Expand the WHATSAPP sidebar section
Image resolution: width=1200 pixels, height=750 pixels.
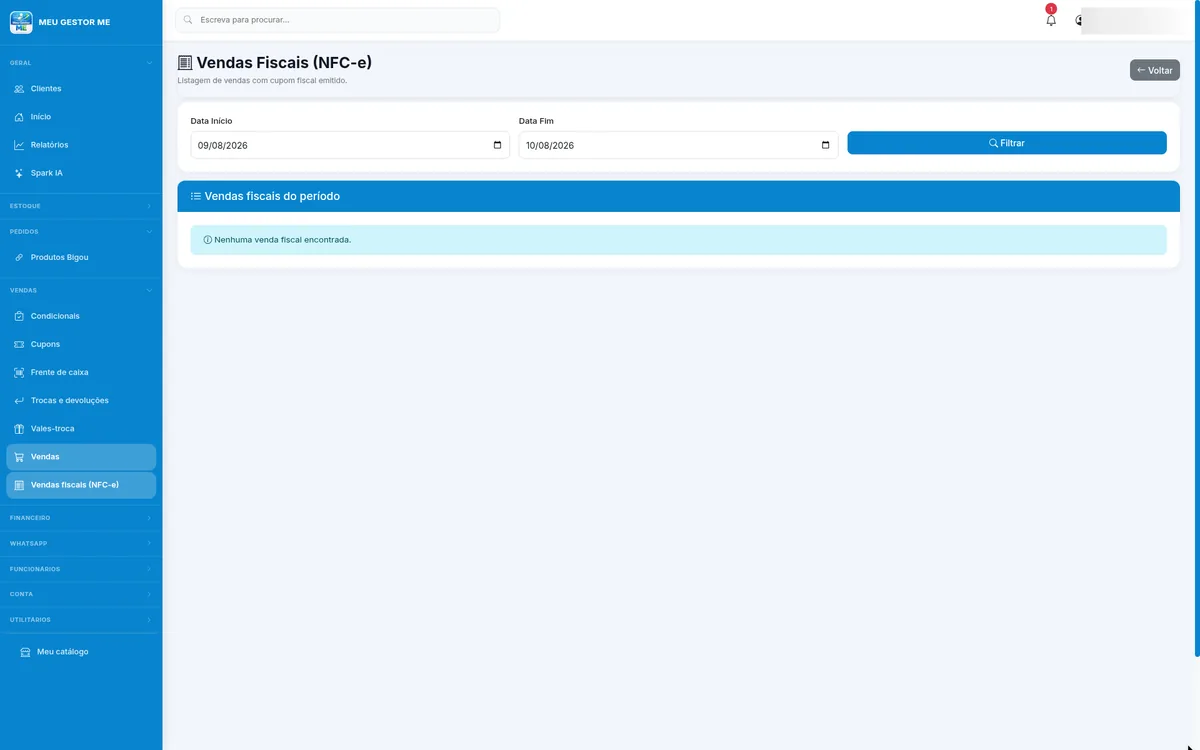pos(81,543)
